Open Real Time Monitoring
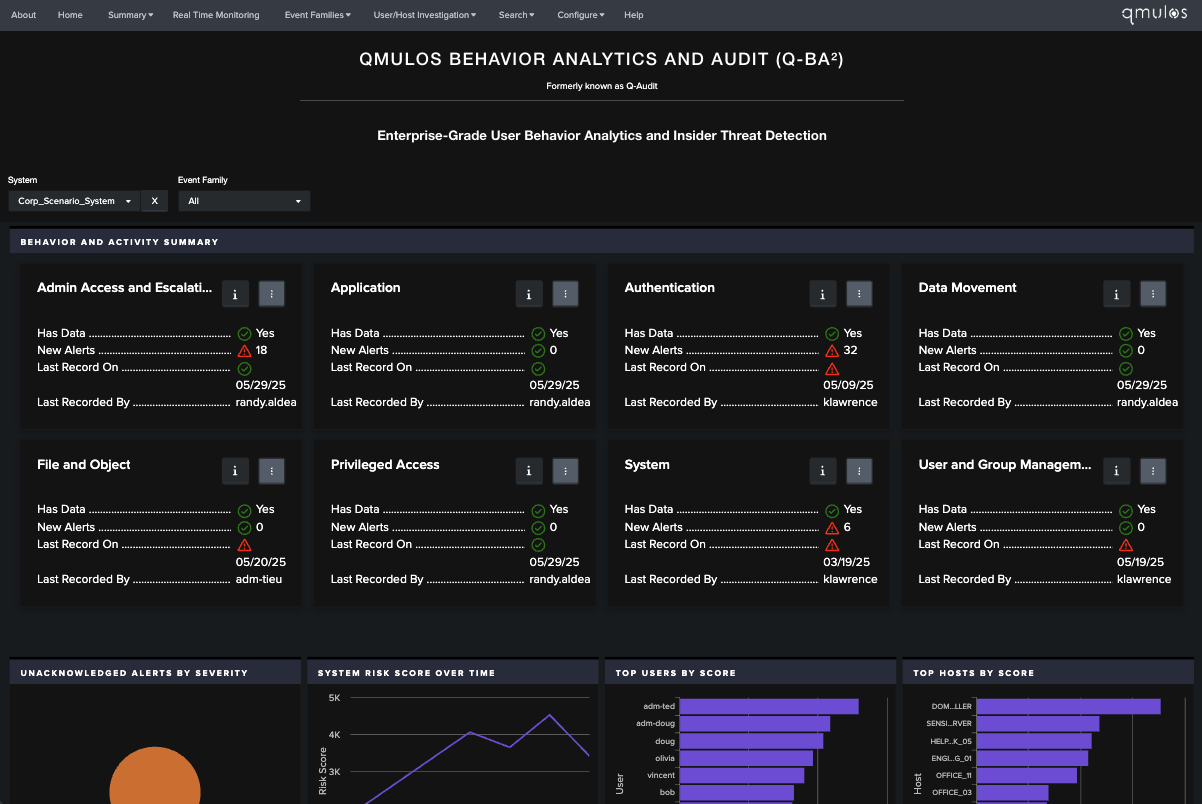Viewport: 1202px width, 804px height. click(216, 15)
